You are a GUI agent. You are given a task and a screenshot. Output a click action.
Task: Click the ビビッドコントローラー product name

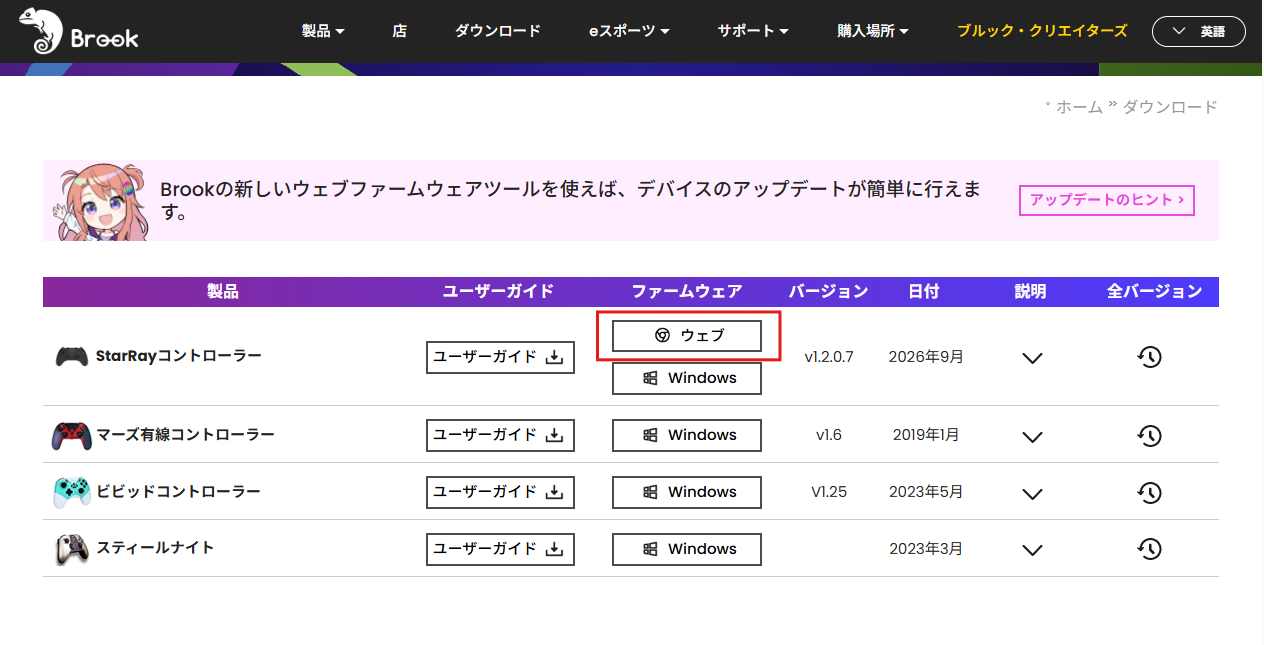[x=179, y=492]
